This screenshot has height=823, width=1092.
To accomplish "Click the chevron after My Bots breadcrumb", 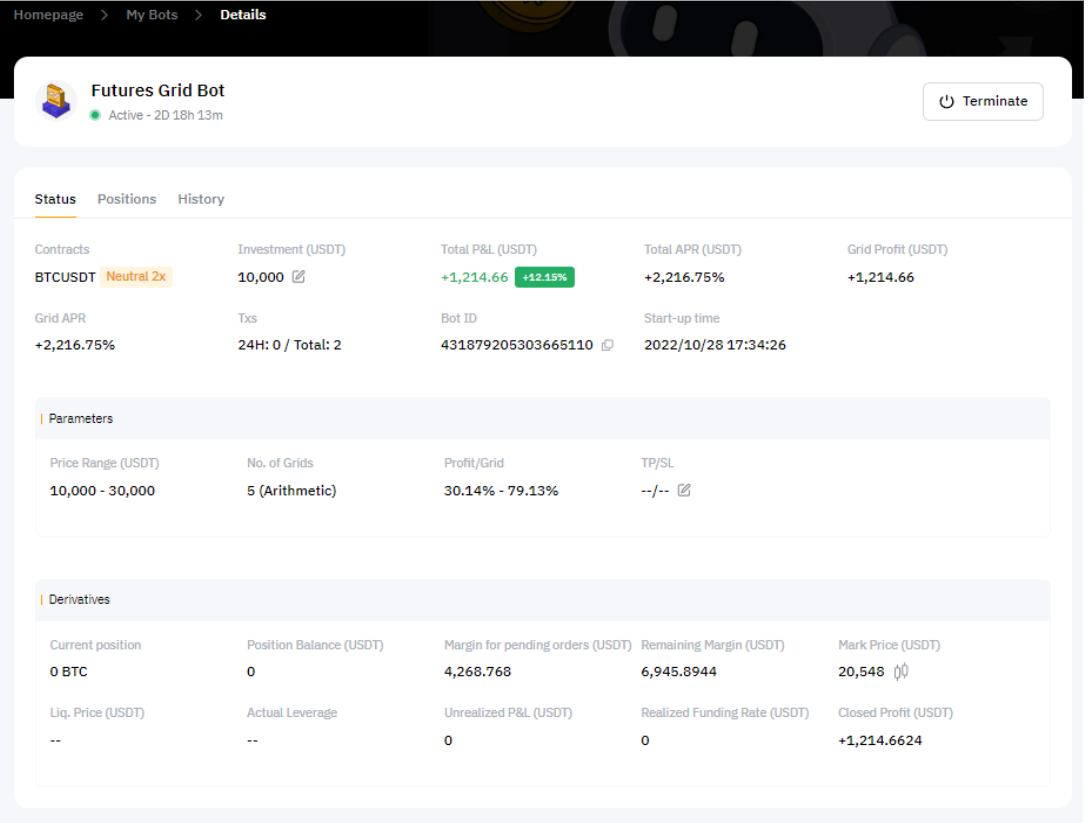I will (x=199, y=15).
